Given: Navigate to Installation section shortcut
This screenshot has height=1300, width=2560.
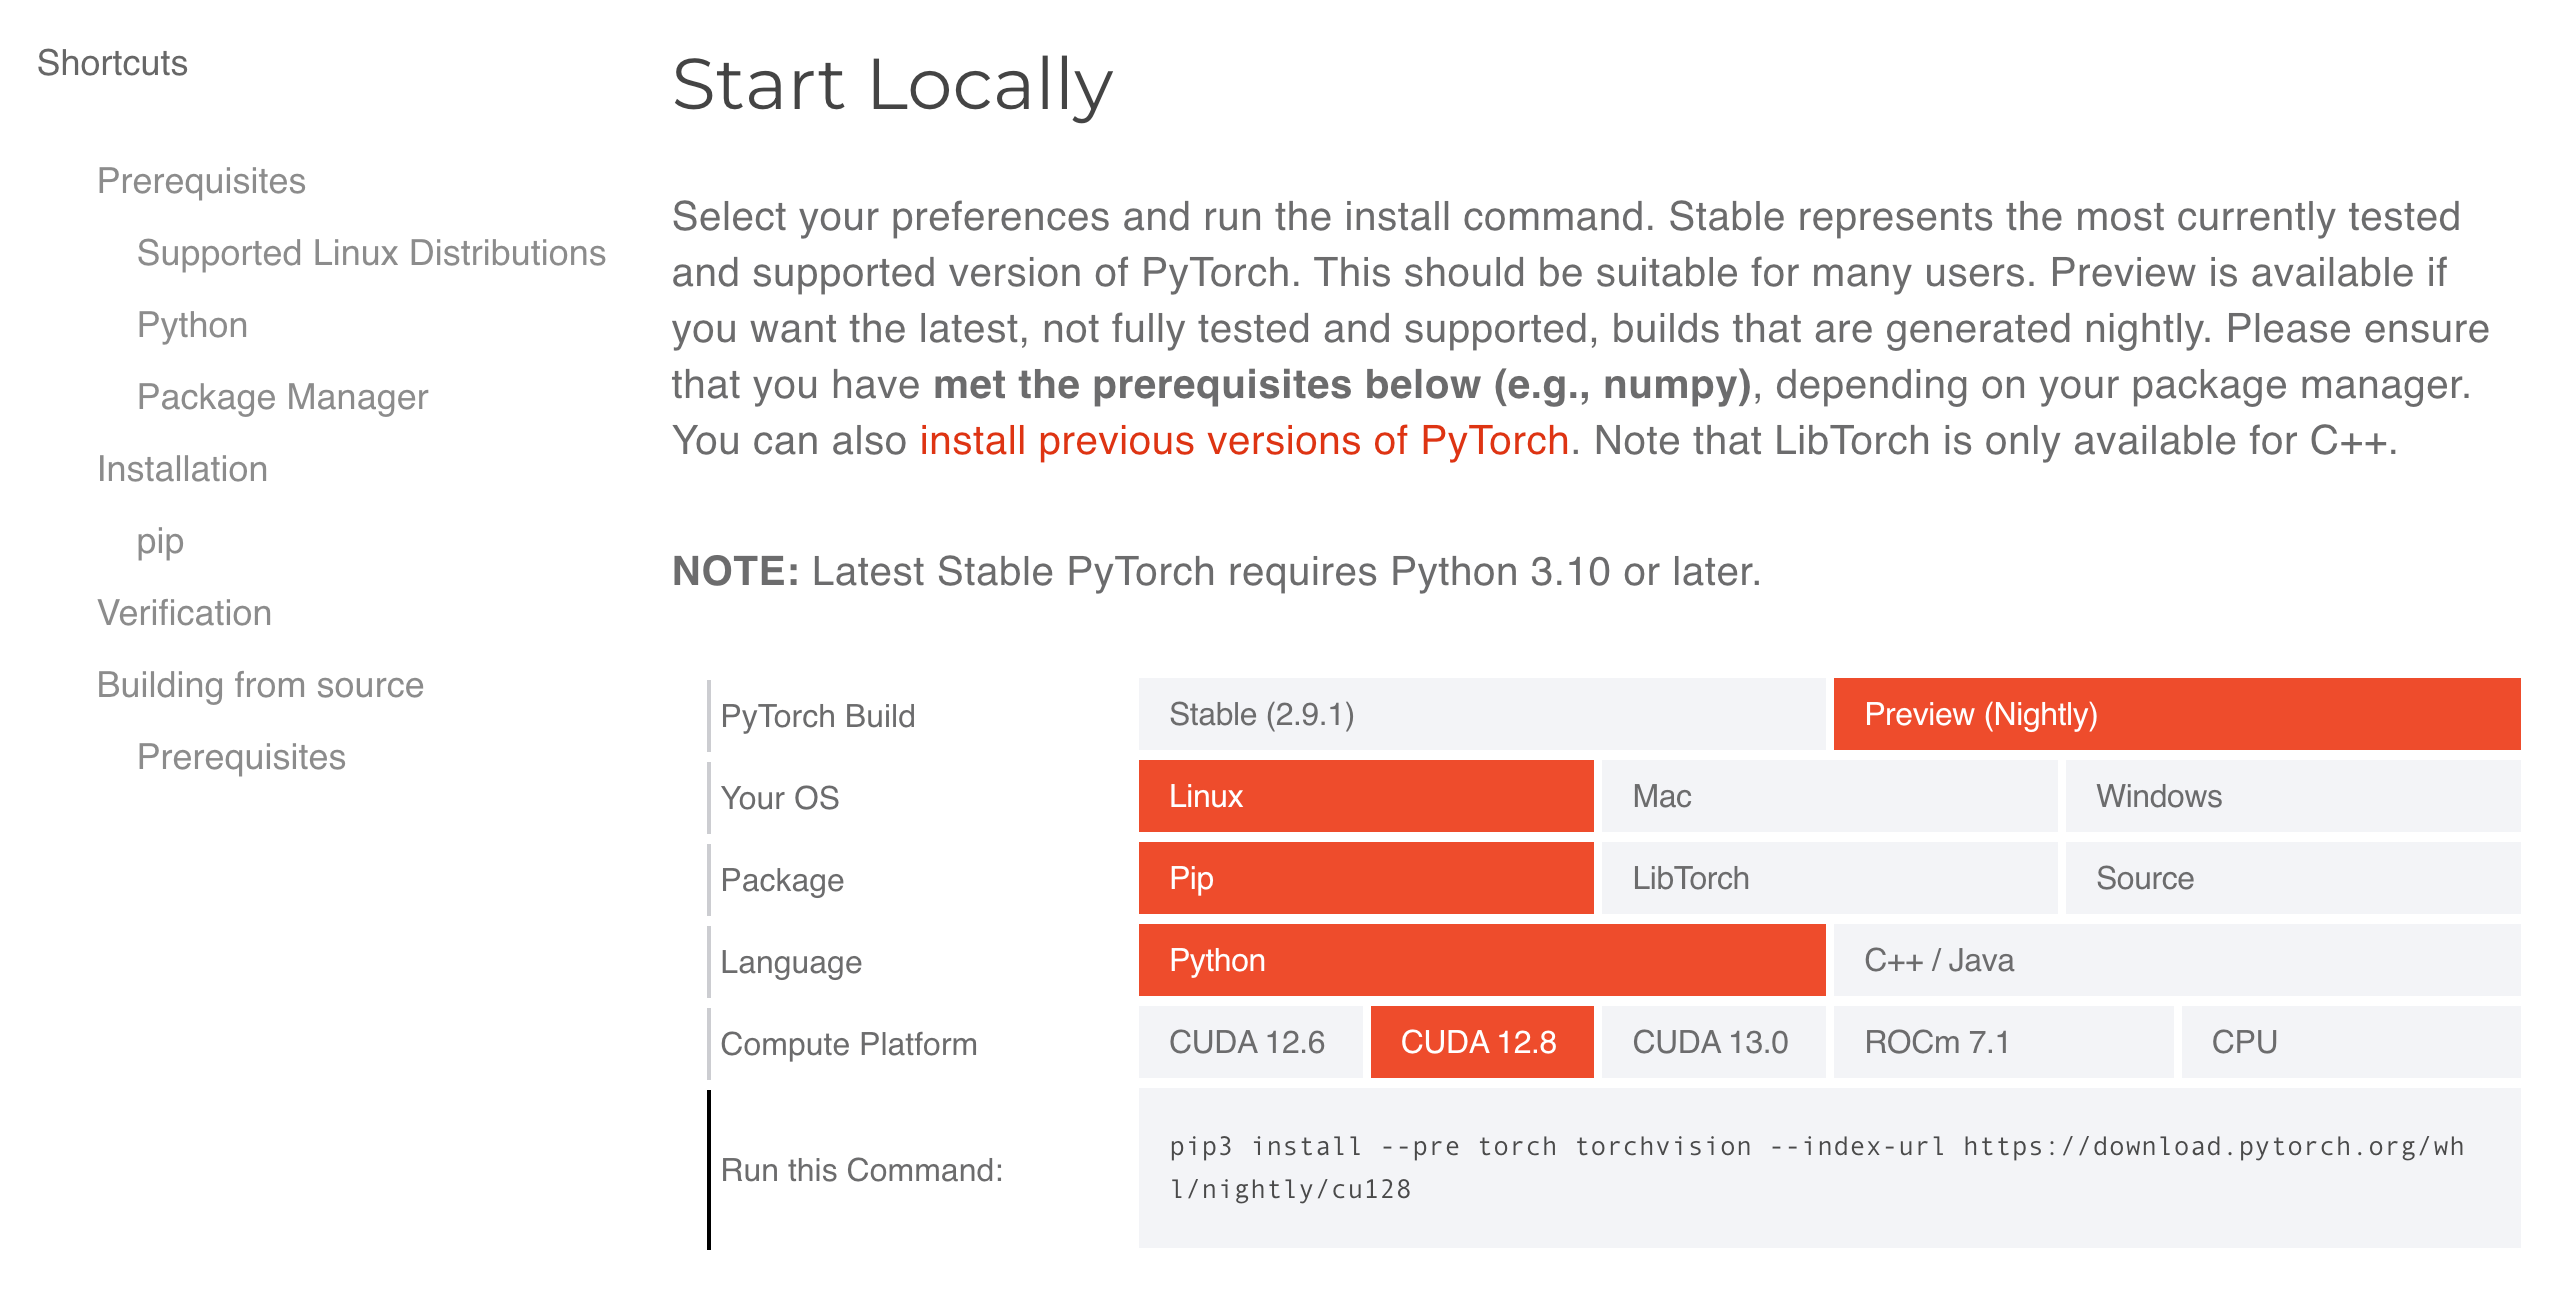Looking at the screenshot, I should click(x=182, y=469).
